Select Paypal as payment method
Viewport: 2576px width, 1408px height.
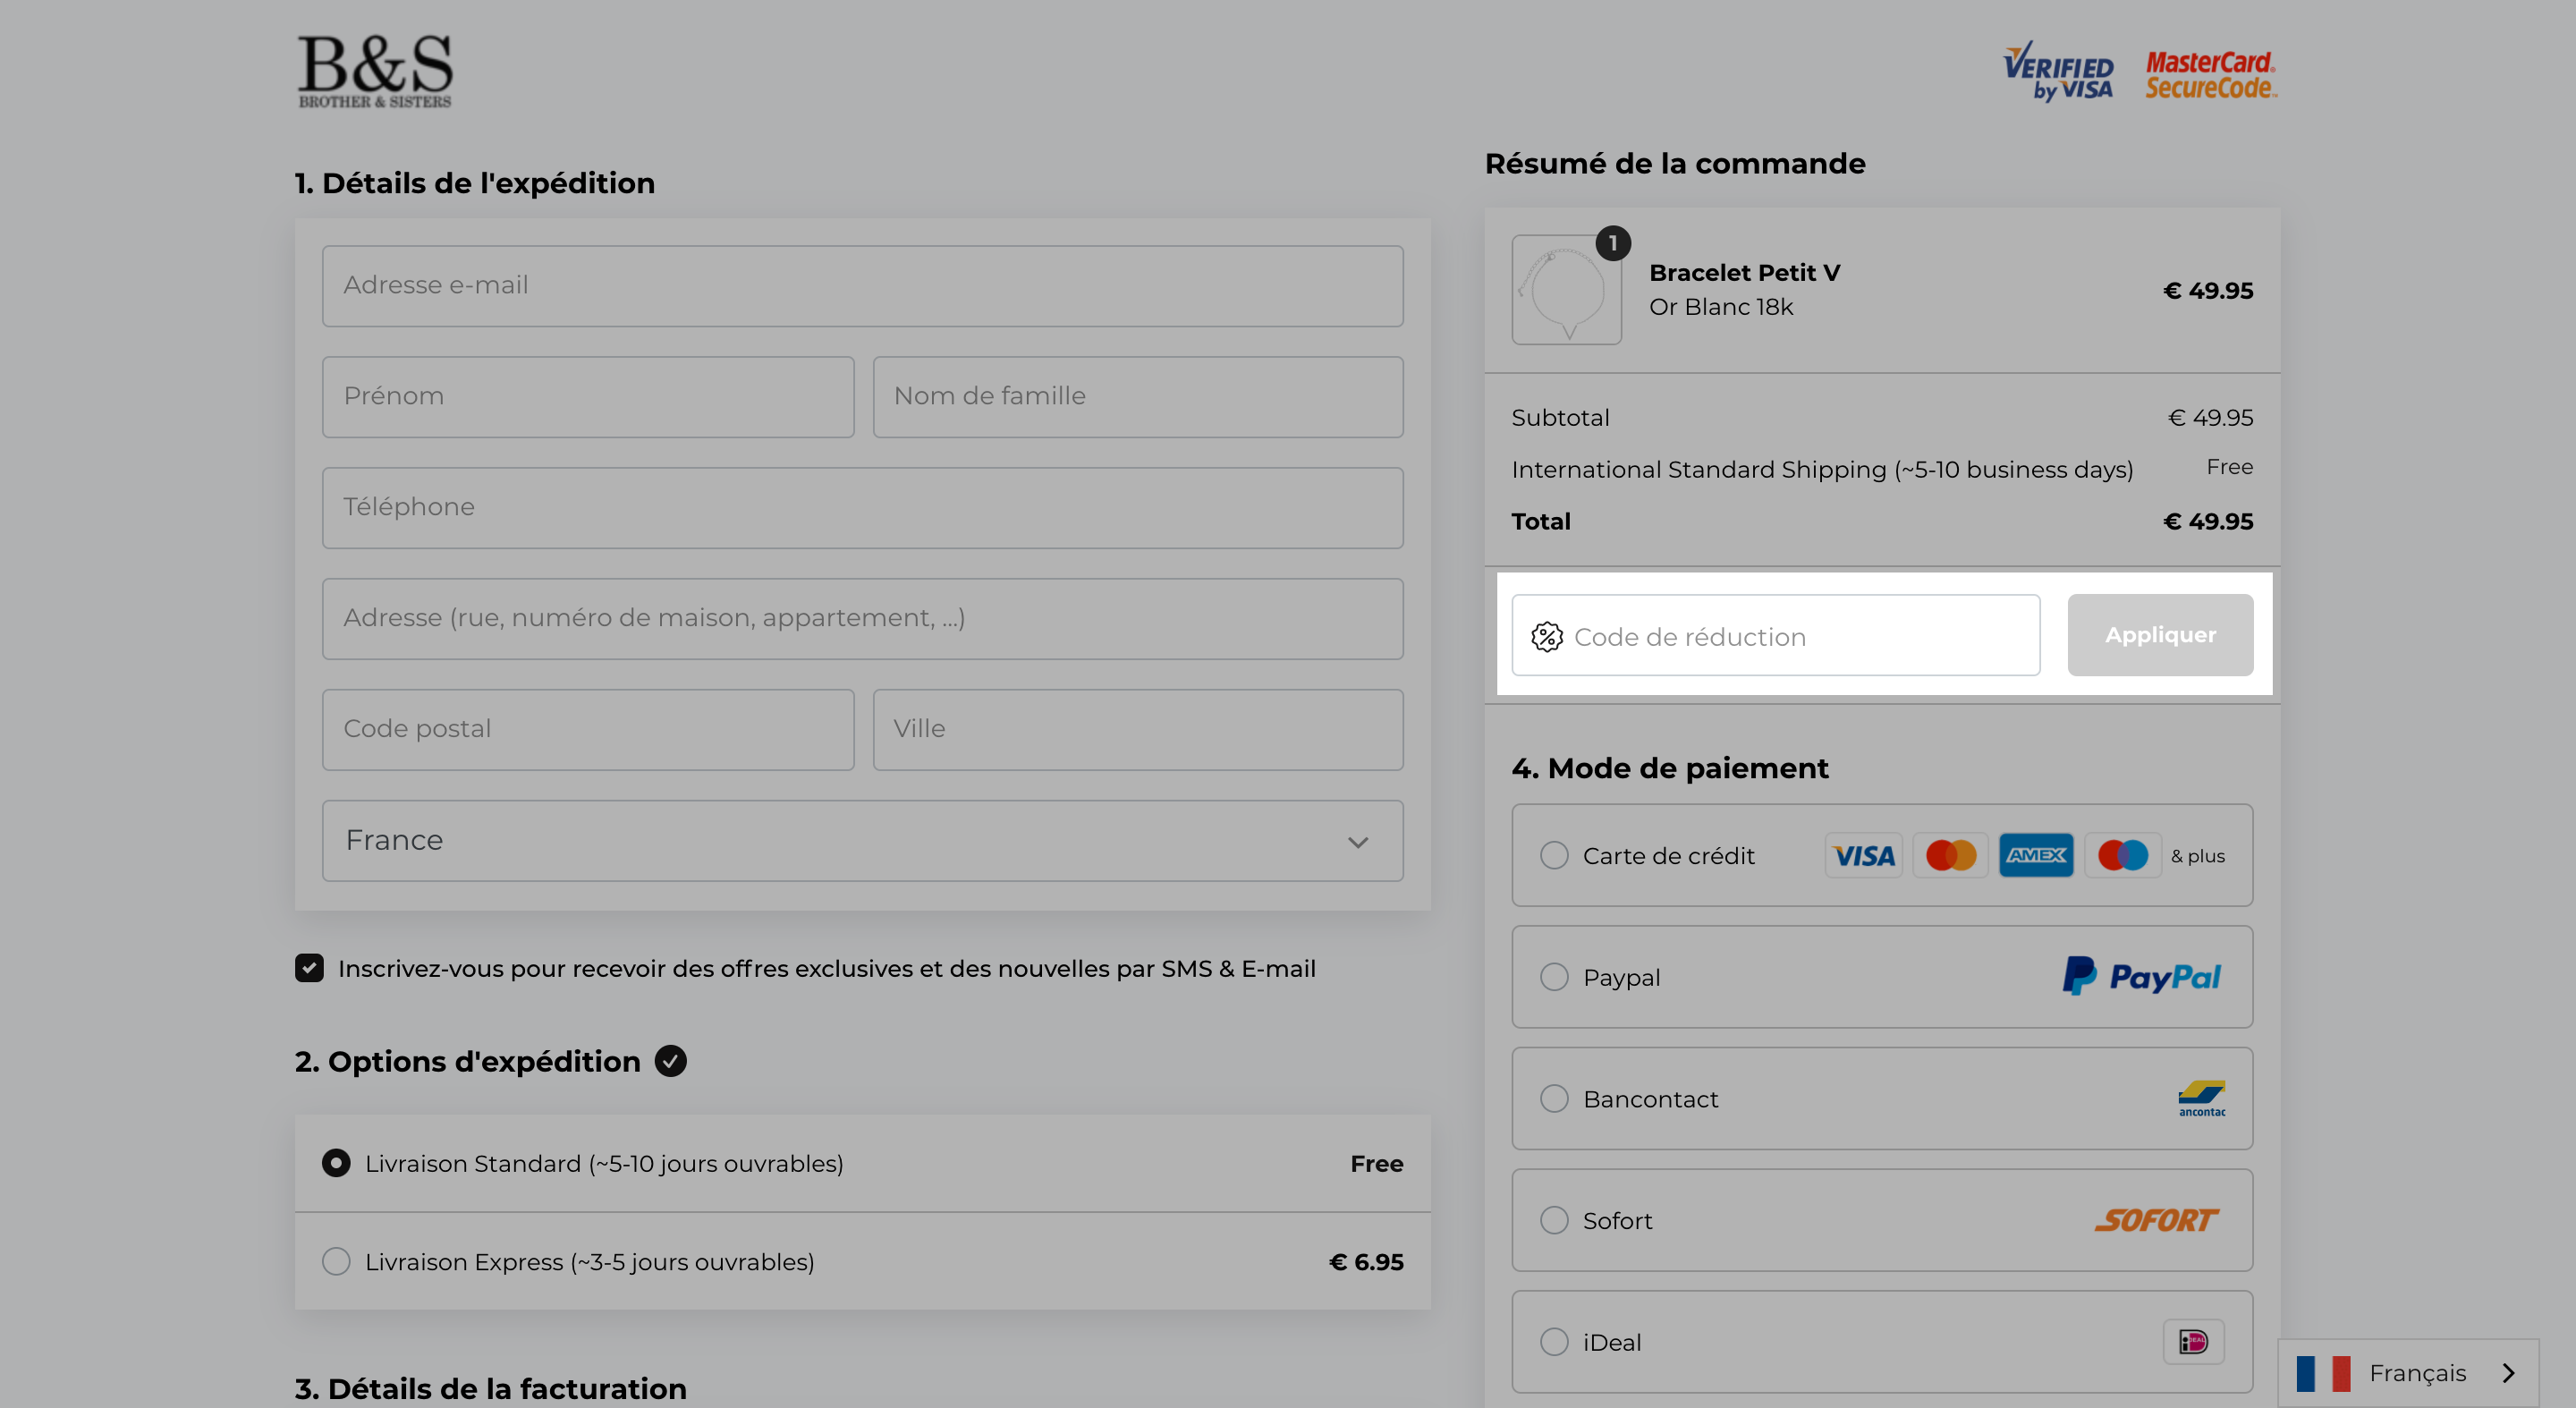tap(1553, 976)
